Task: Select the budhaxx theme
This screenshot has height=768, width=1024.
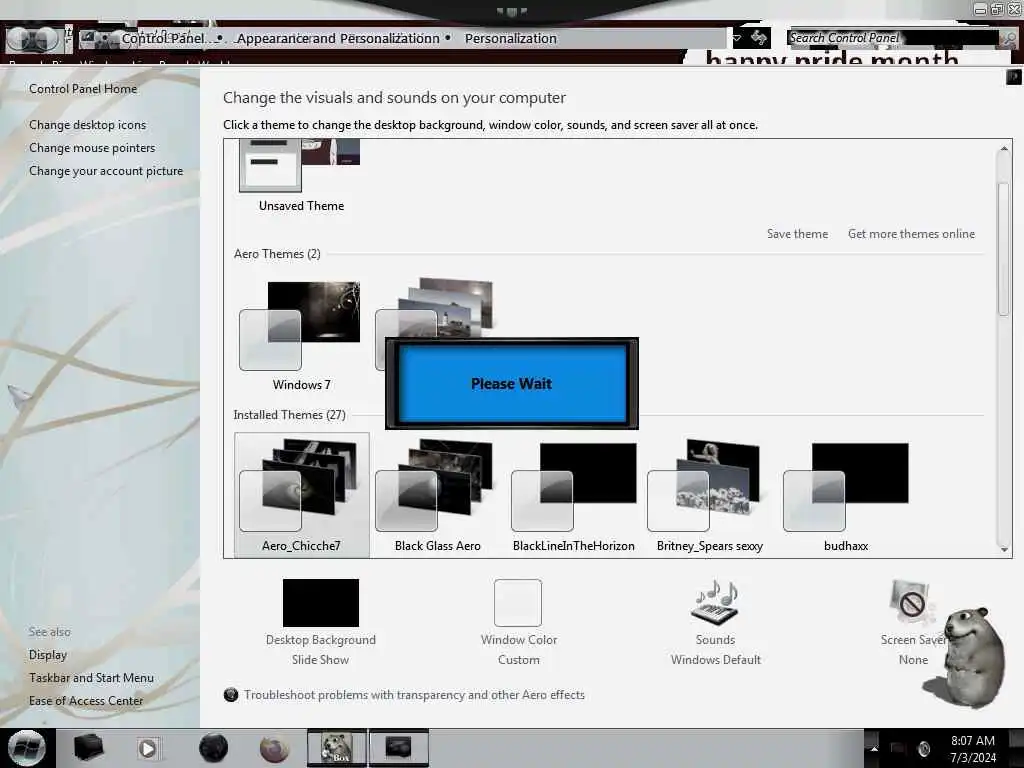Action: tap(846, 496)
